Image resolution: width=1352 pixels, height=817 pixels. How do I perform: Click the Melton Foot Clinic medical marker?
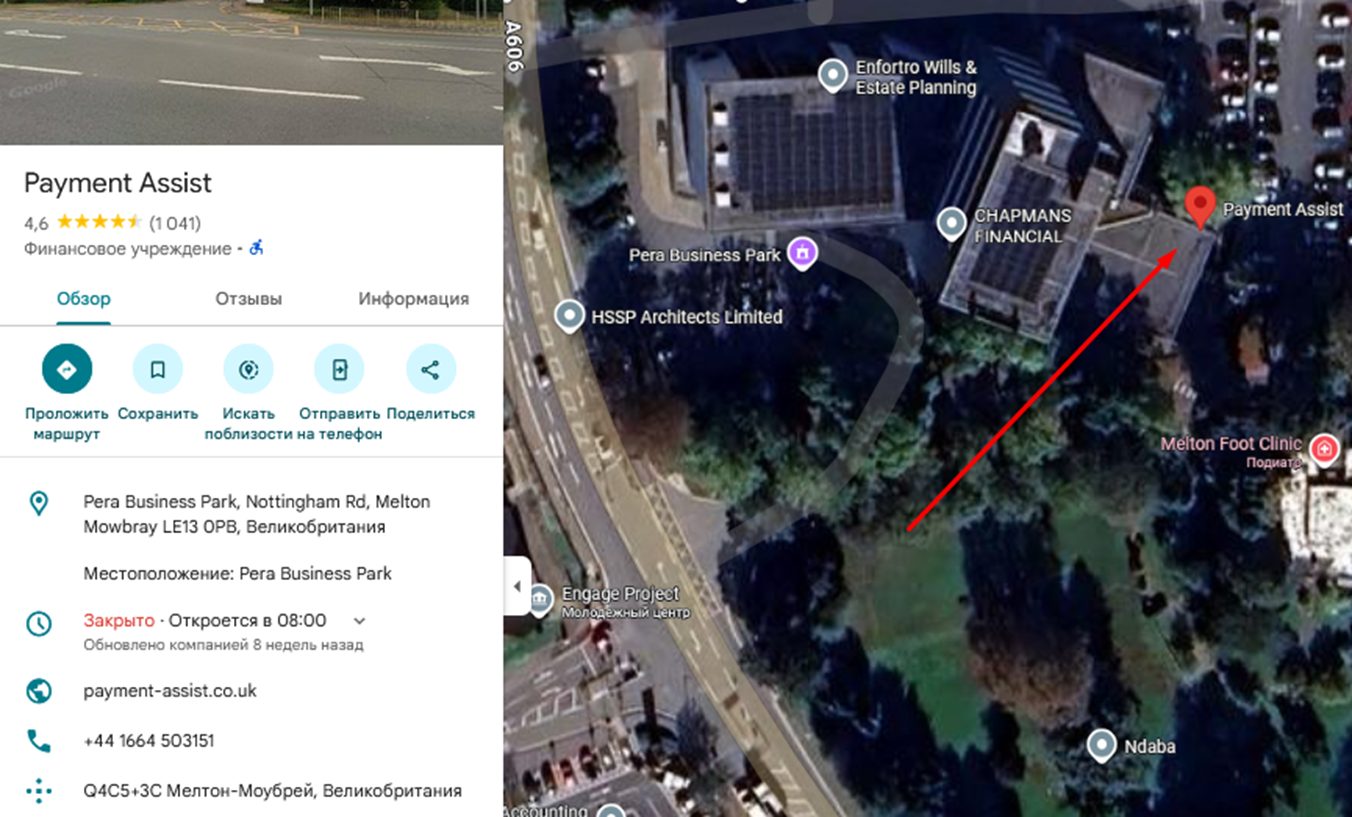[x=1325, y=449]
